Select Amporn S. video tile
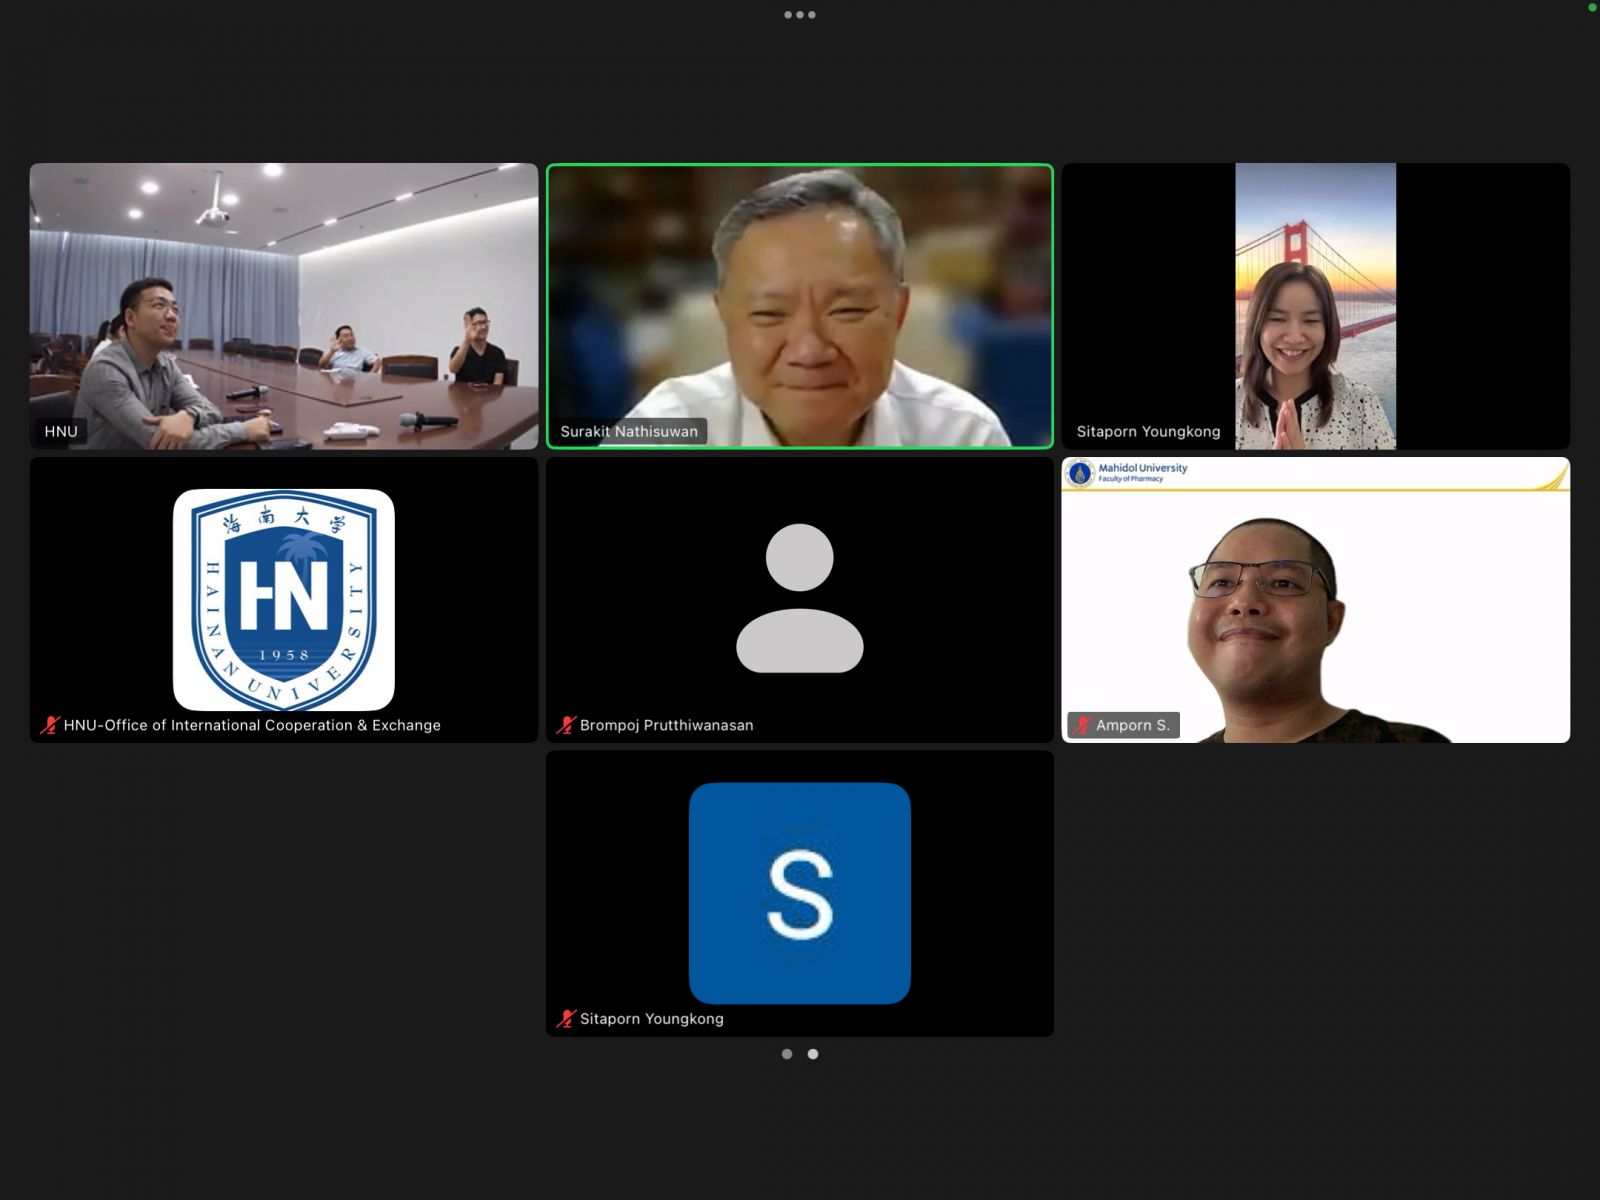This screenshot has height=1200, width=1600. coord(1316,600)
